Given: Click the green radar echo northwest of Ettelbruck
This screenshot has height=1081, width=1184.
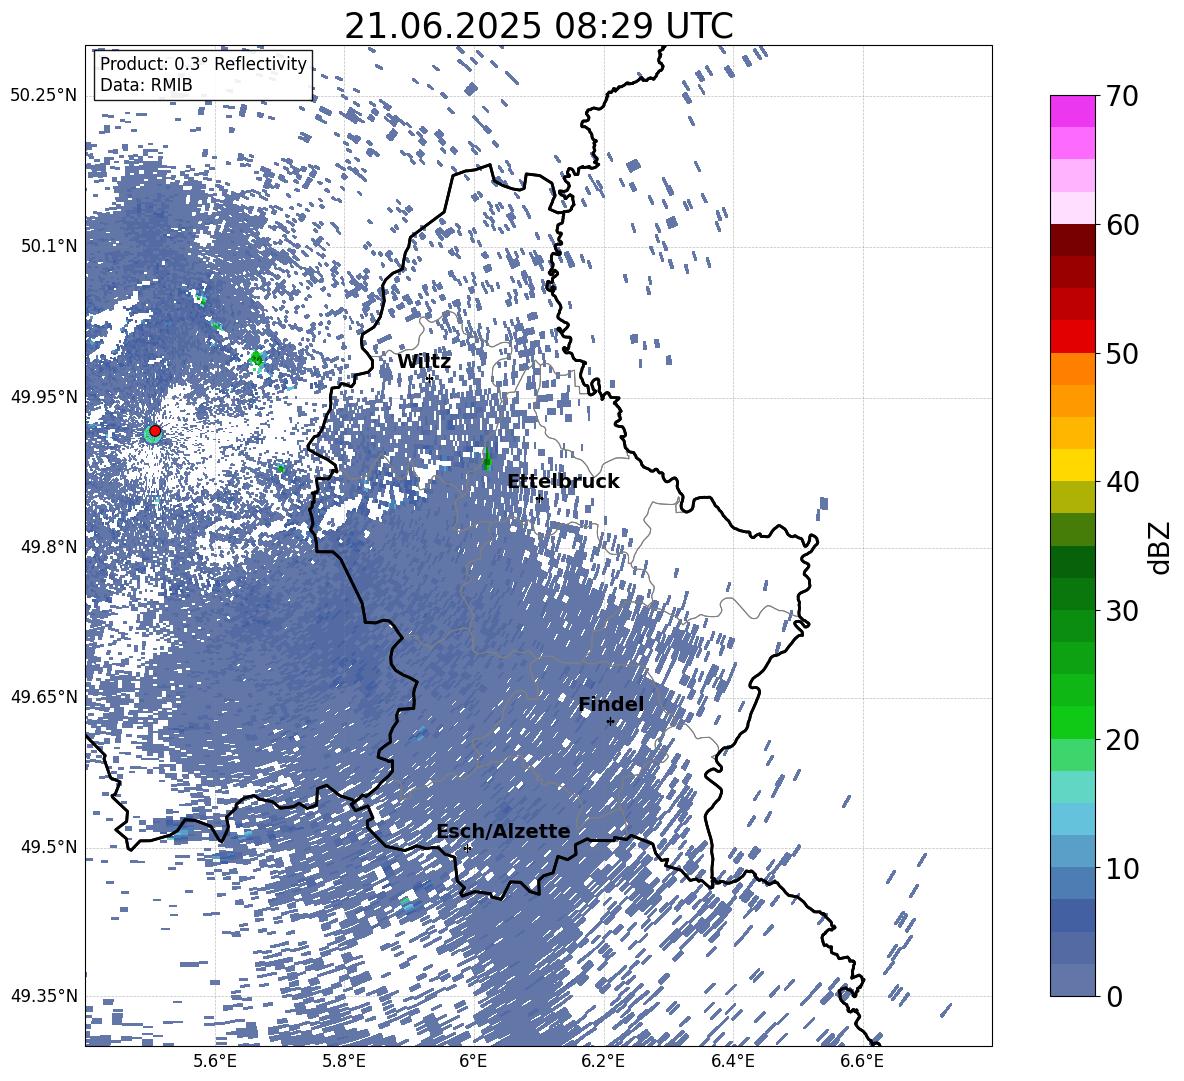Looking at the screenshot, I should click(x=486, y=459).
